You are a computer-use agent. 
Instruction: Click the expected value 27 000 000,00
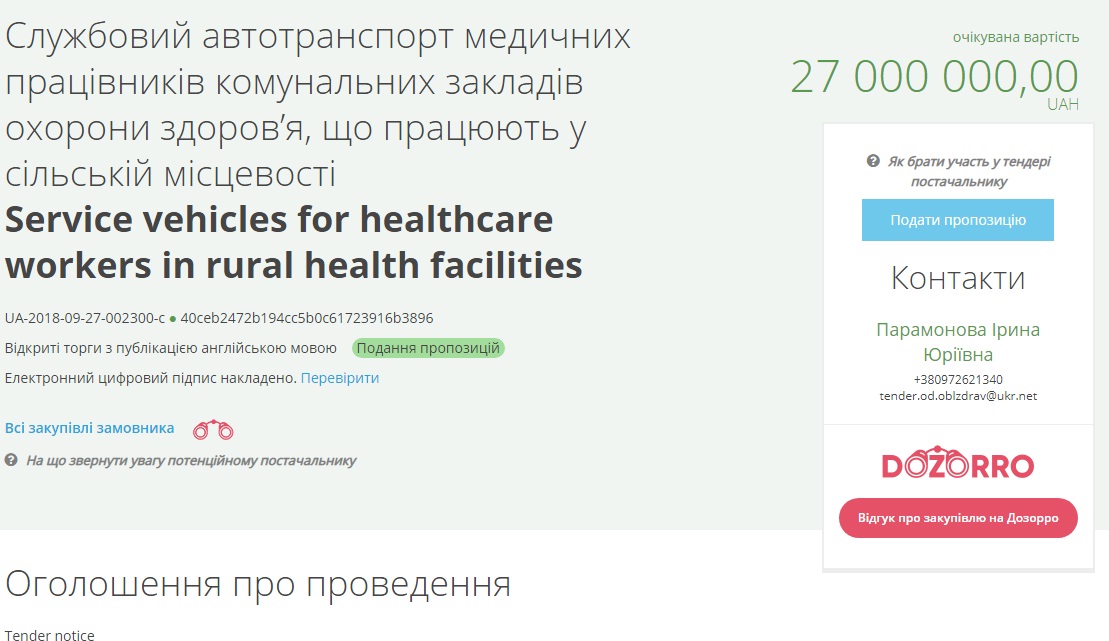(934, 77)
